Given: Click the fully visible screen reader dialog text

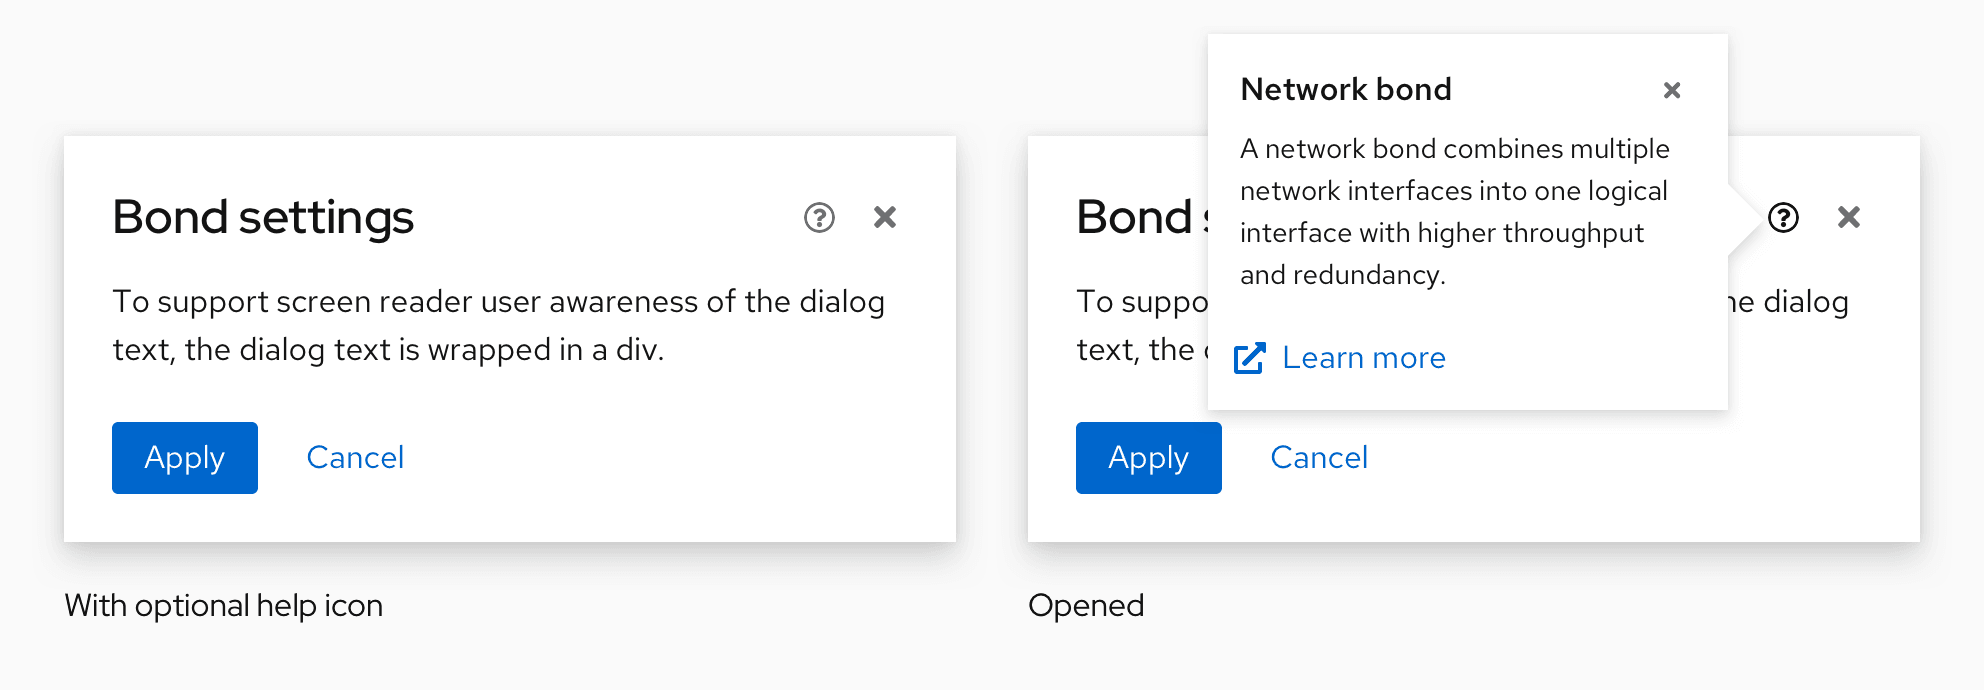Looking at the screenshot, I should (x=498, y=325).
